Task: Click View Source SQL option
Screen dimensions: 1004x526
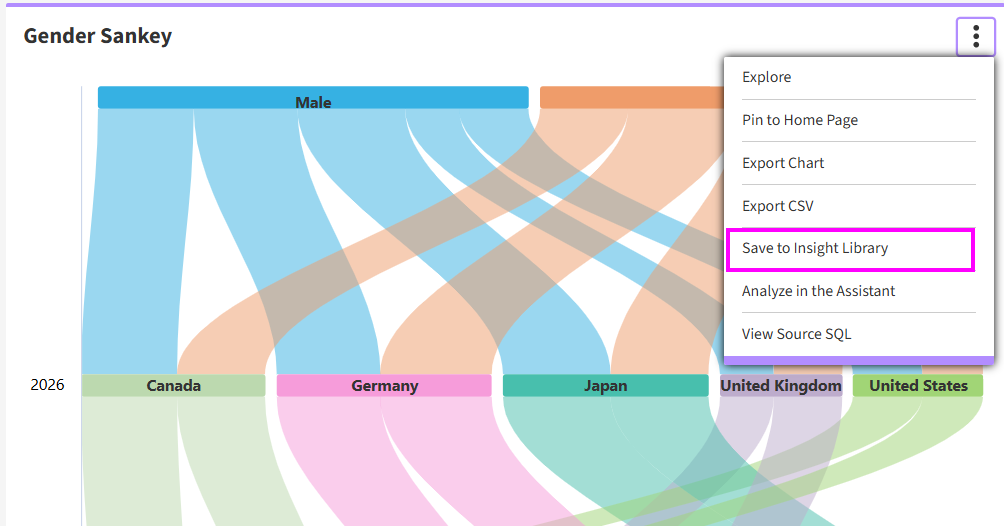Action: point(796,334)
